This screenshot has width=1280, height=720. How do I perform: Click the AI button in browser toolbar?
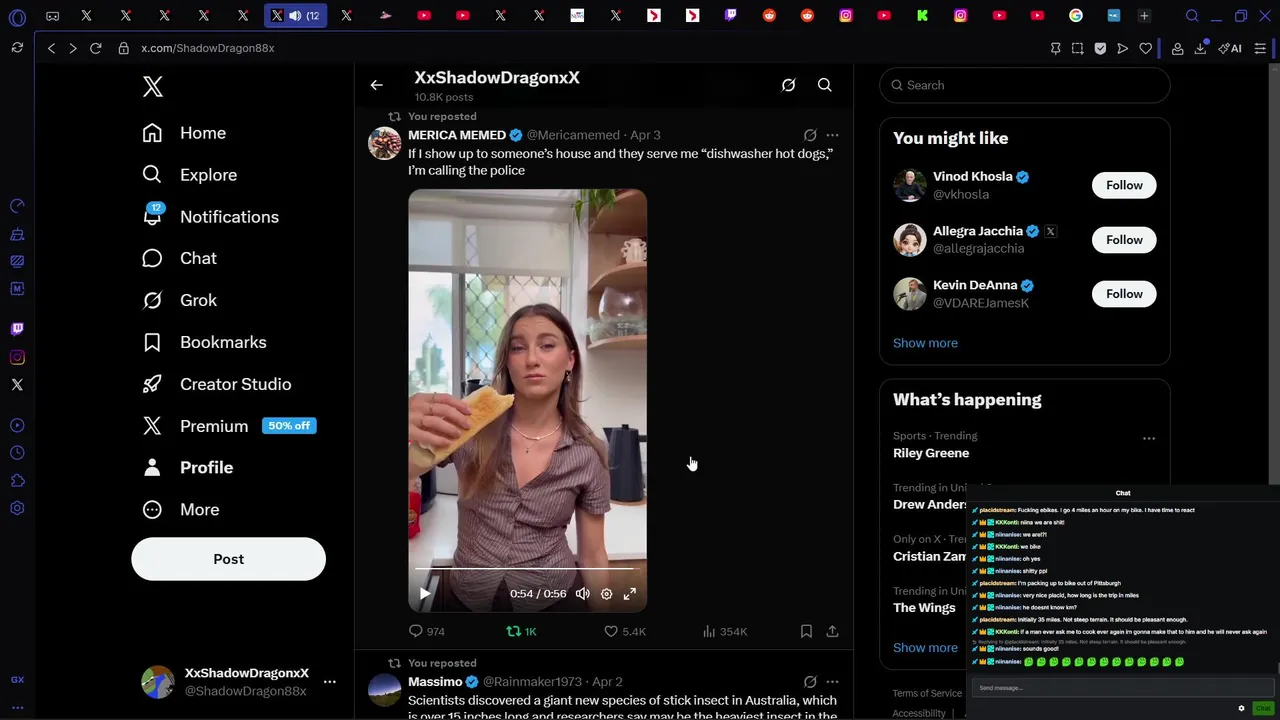pos(1230,48)
